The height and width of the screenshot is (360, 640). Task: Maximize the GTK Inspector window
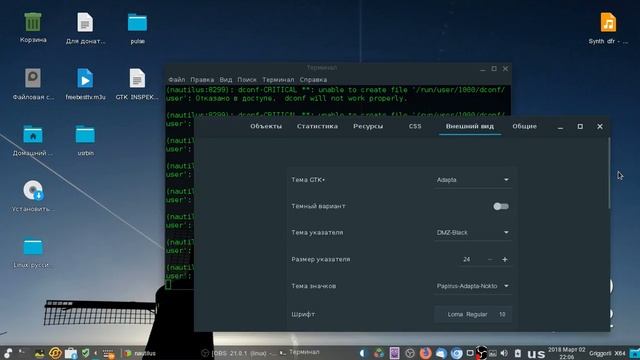pyautogui.click(x=580, y=127)
